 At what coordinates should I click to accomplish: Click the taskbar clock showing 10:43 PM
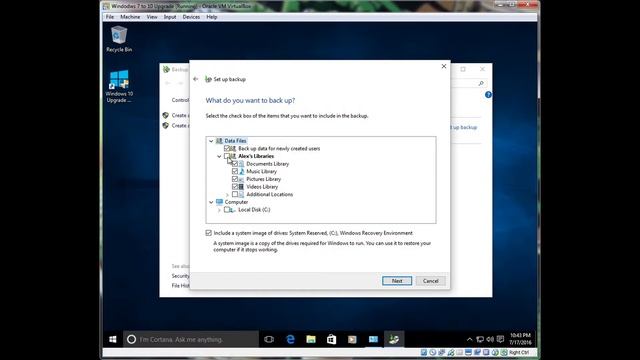pos(520,339)
